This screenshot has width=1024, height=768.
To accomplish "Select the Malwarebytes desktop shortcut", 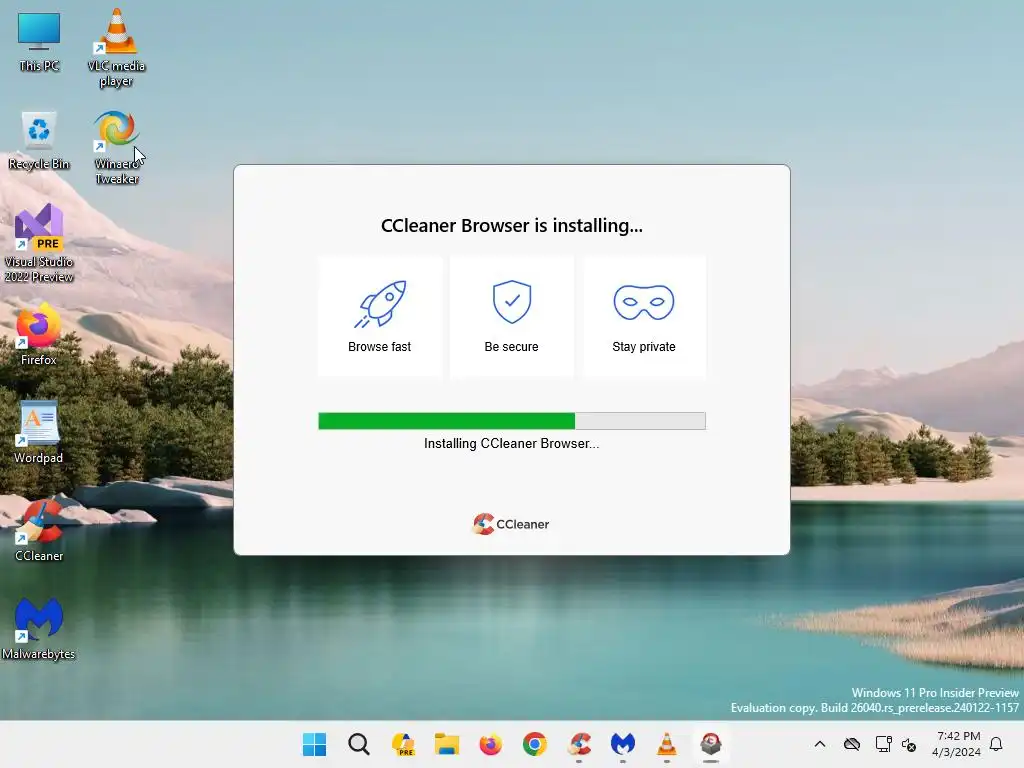I will click(39, 628).
